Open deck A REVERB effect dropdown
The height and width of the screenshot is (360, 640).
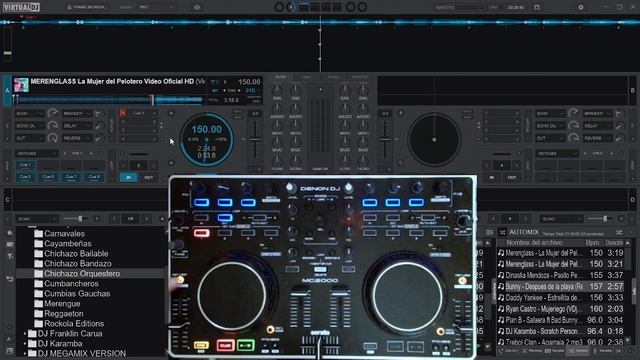coord(77,138)
